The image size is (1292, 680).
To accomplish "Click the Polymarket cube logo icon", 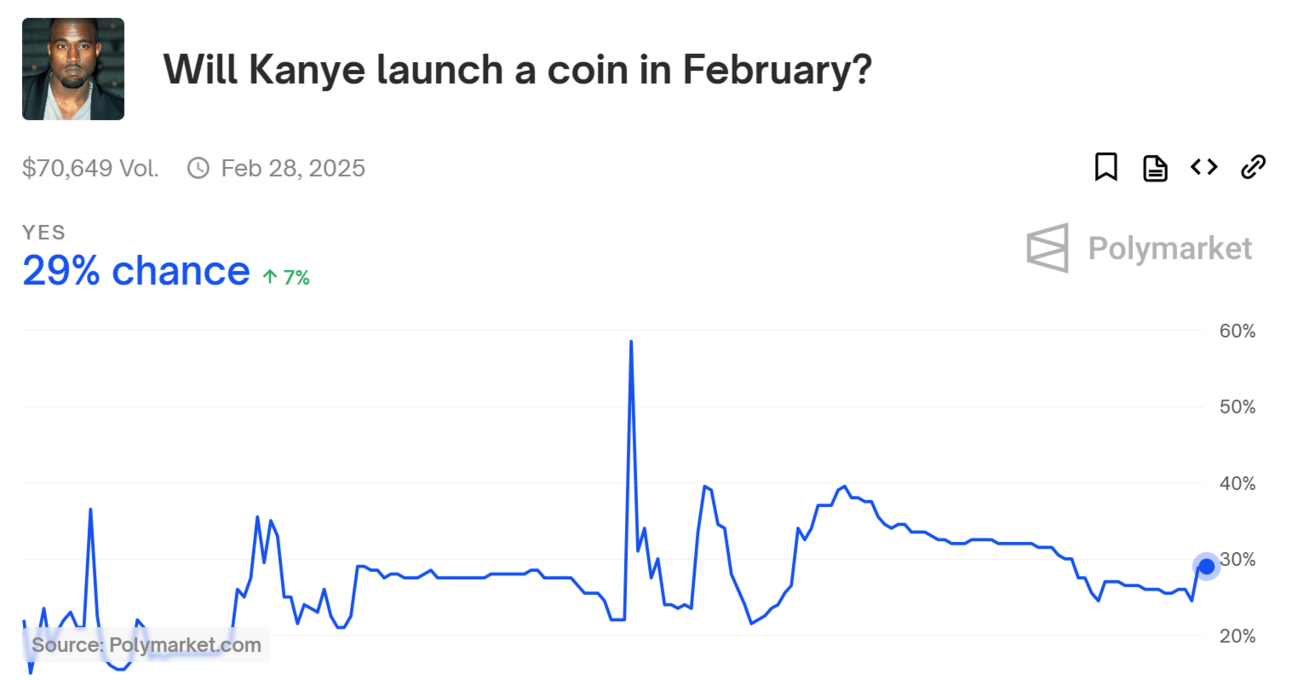I will point(1047,247).
